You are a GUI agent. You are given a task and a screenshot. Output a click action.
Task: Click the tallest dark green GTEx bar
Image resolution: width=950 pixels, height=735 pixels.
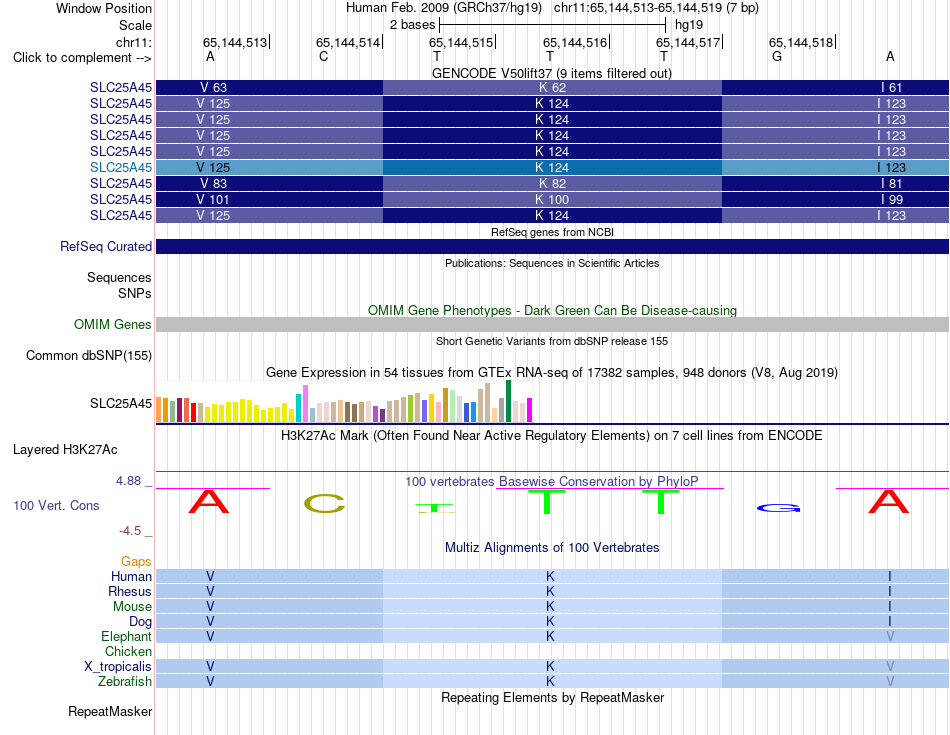[x=508, y=401]
